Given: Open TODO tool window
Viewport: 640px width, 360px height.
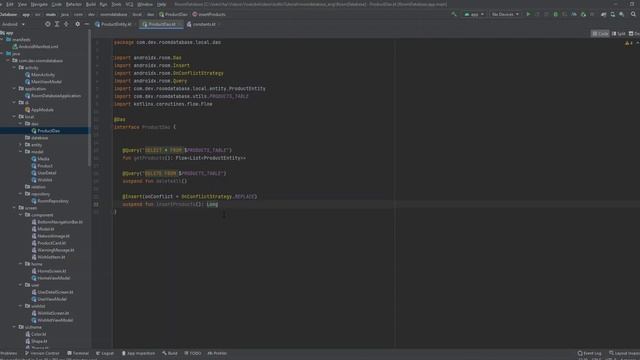Looking at the screenshot, I should (x=193, y=353).
